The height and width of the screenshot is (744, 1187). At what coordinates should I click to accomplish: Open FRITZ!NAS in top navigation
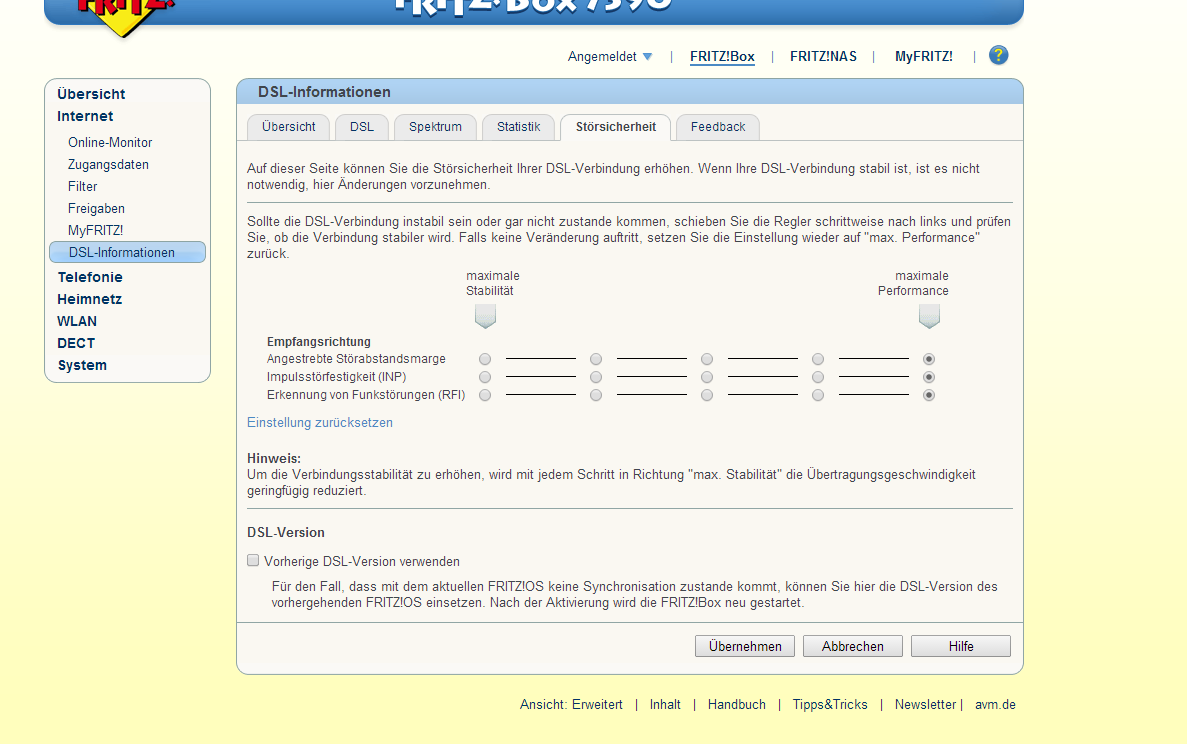(x=823, y=57)
